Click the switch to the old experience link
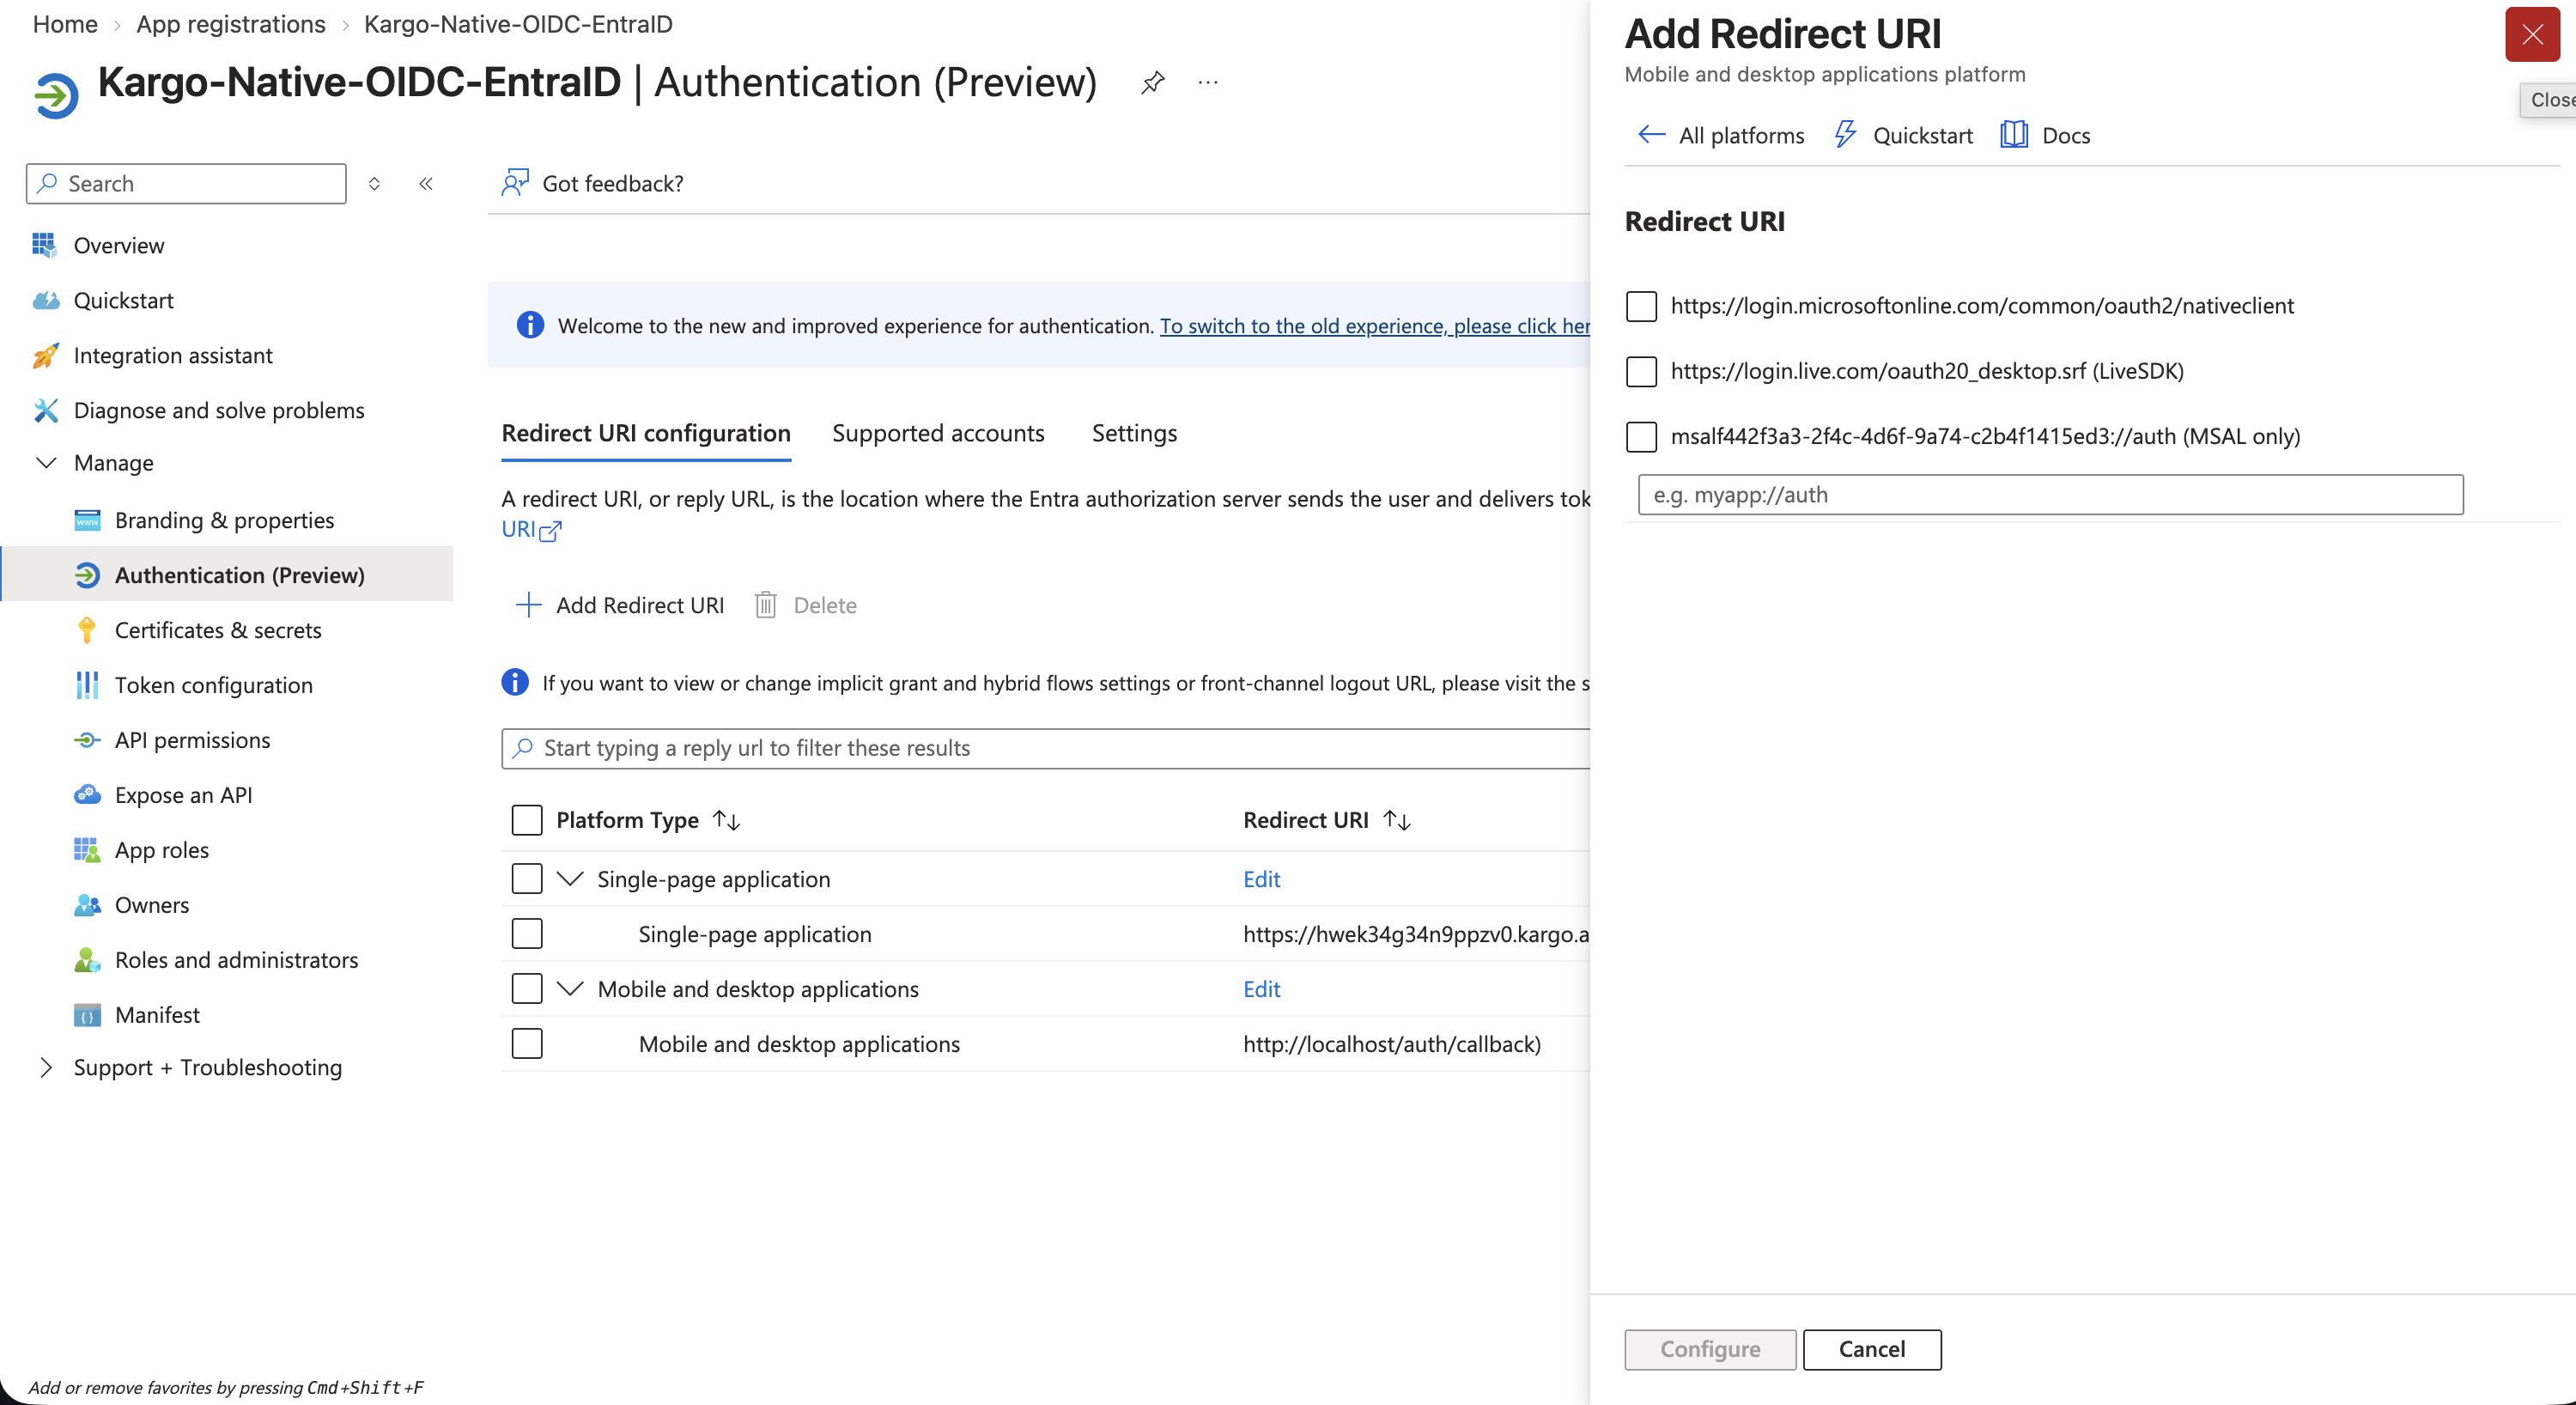 (1375, 326)
